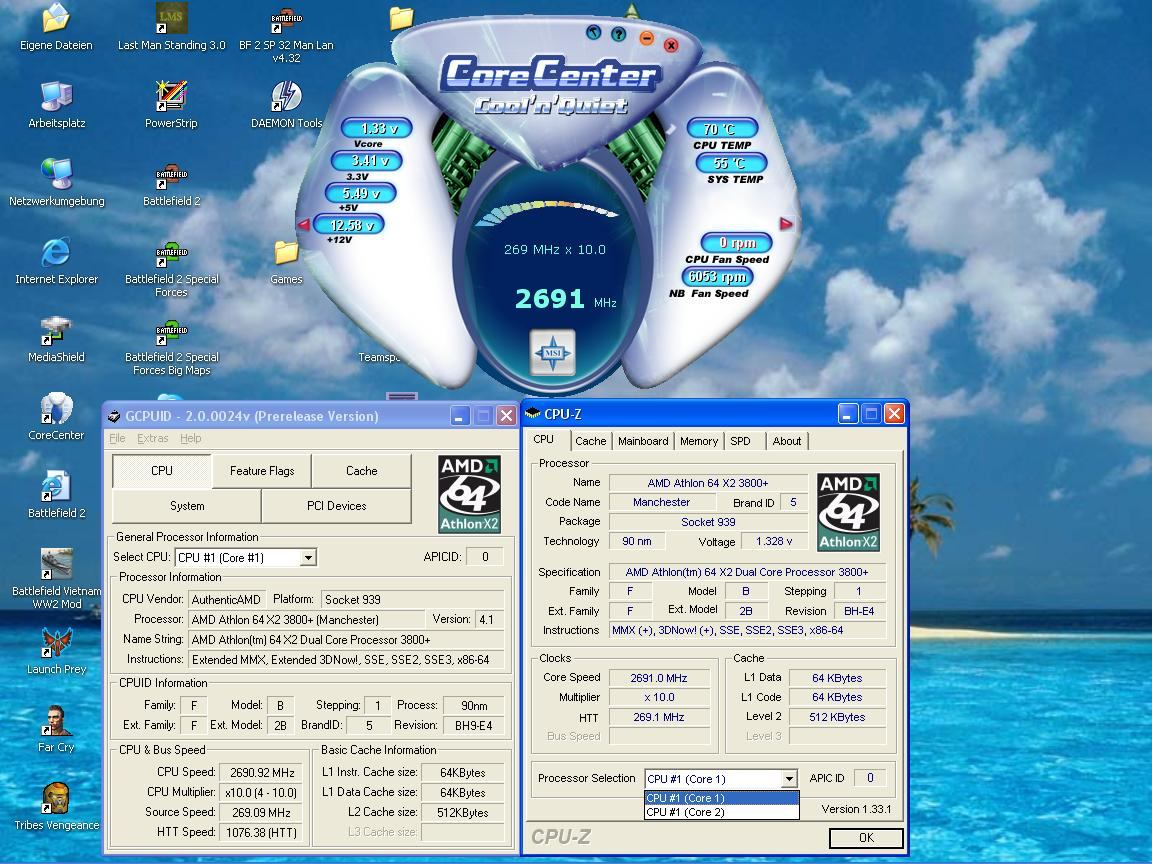
Task: Click AMD Athlon X2 logo in CPU-Z
Action: point(849,512)
